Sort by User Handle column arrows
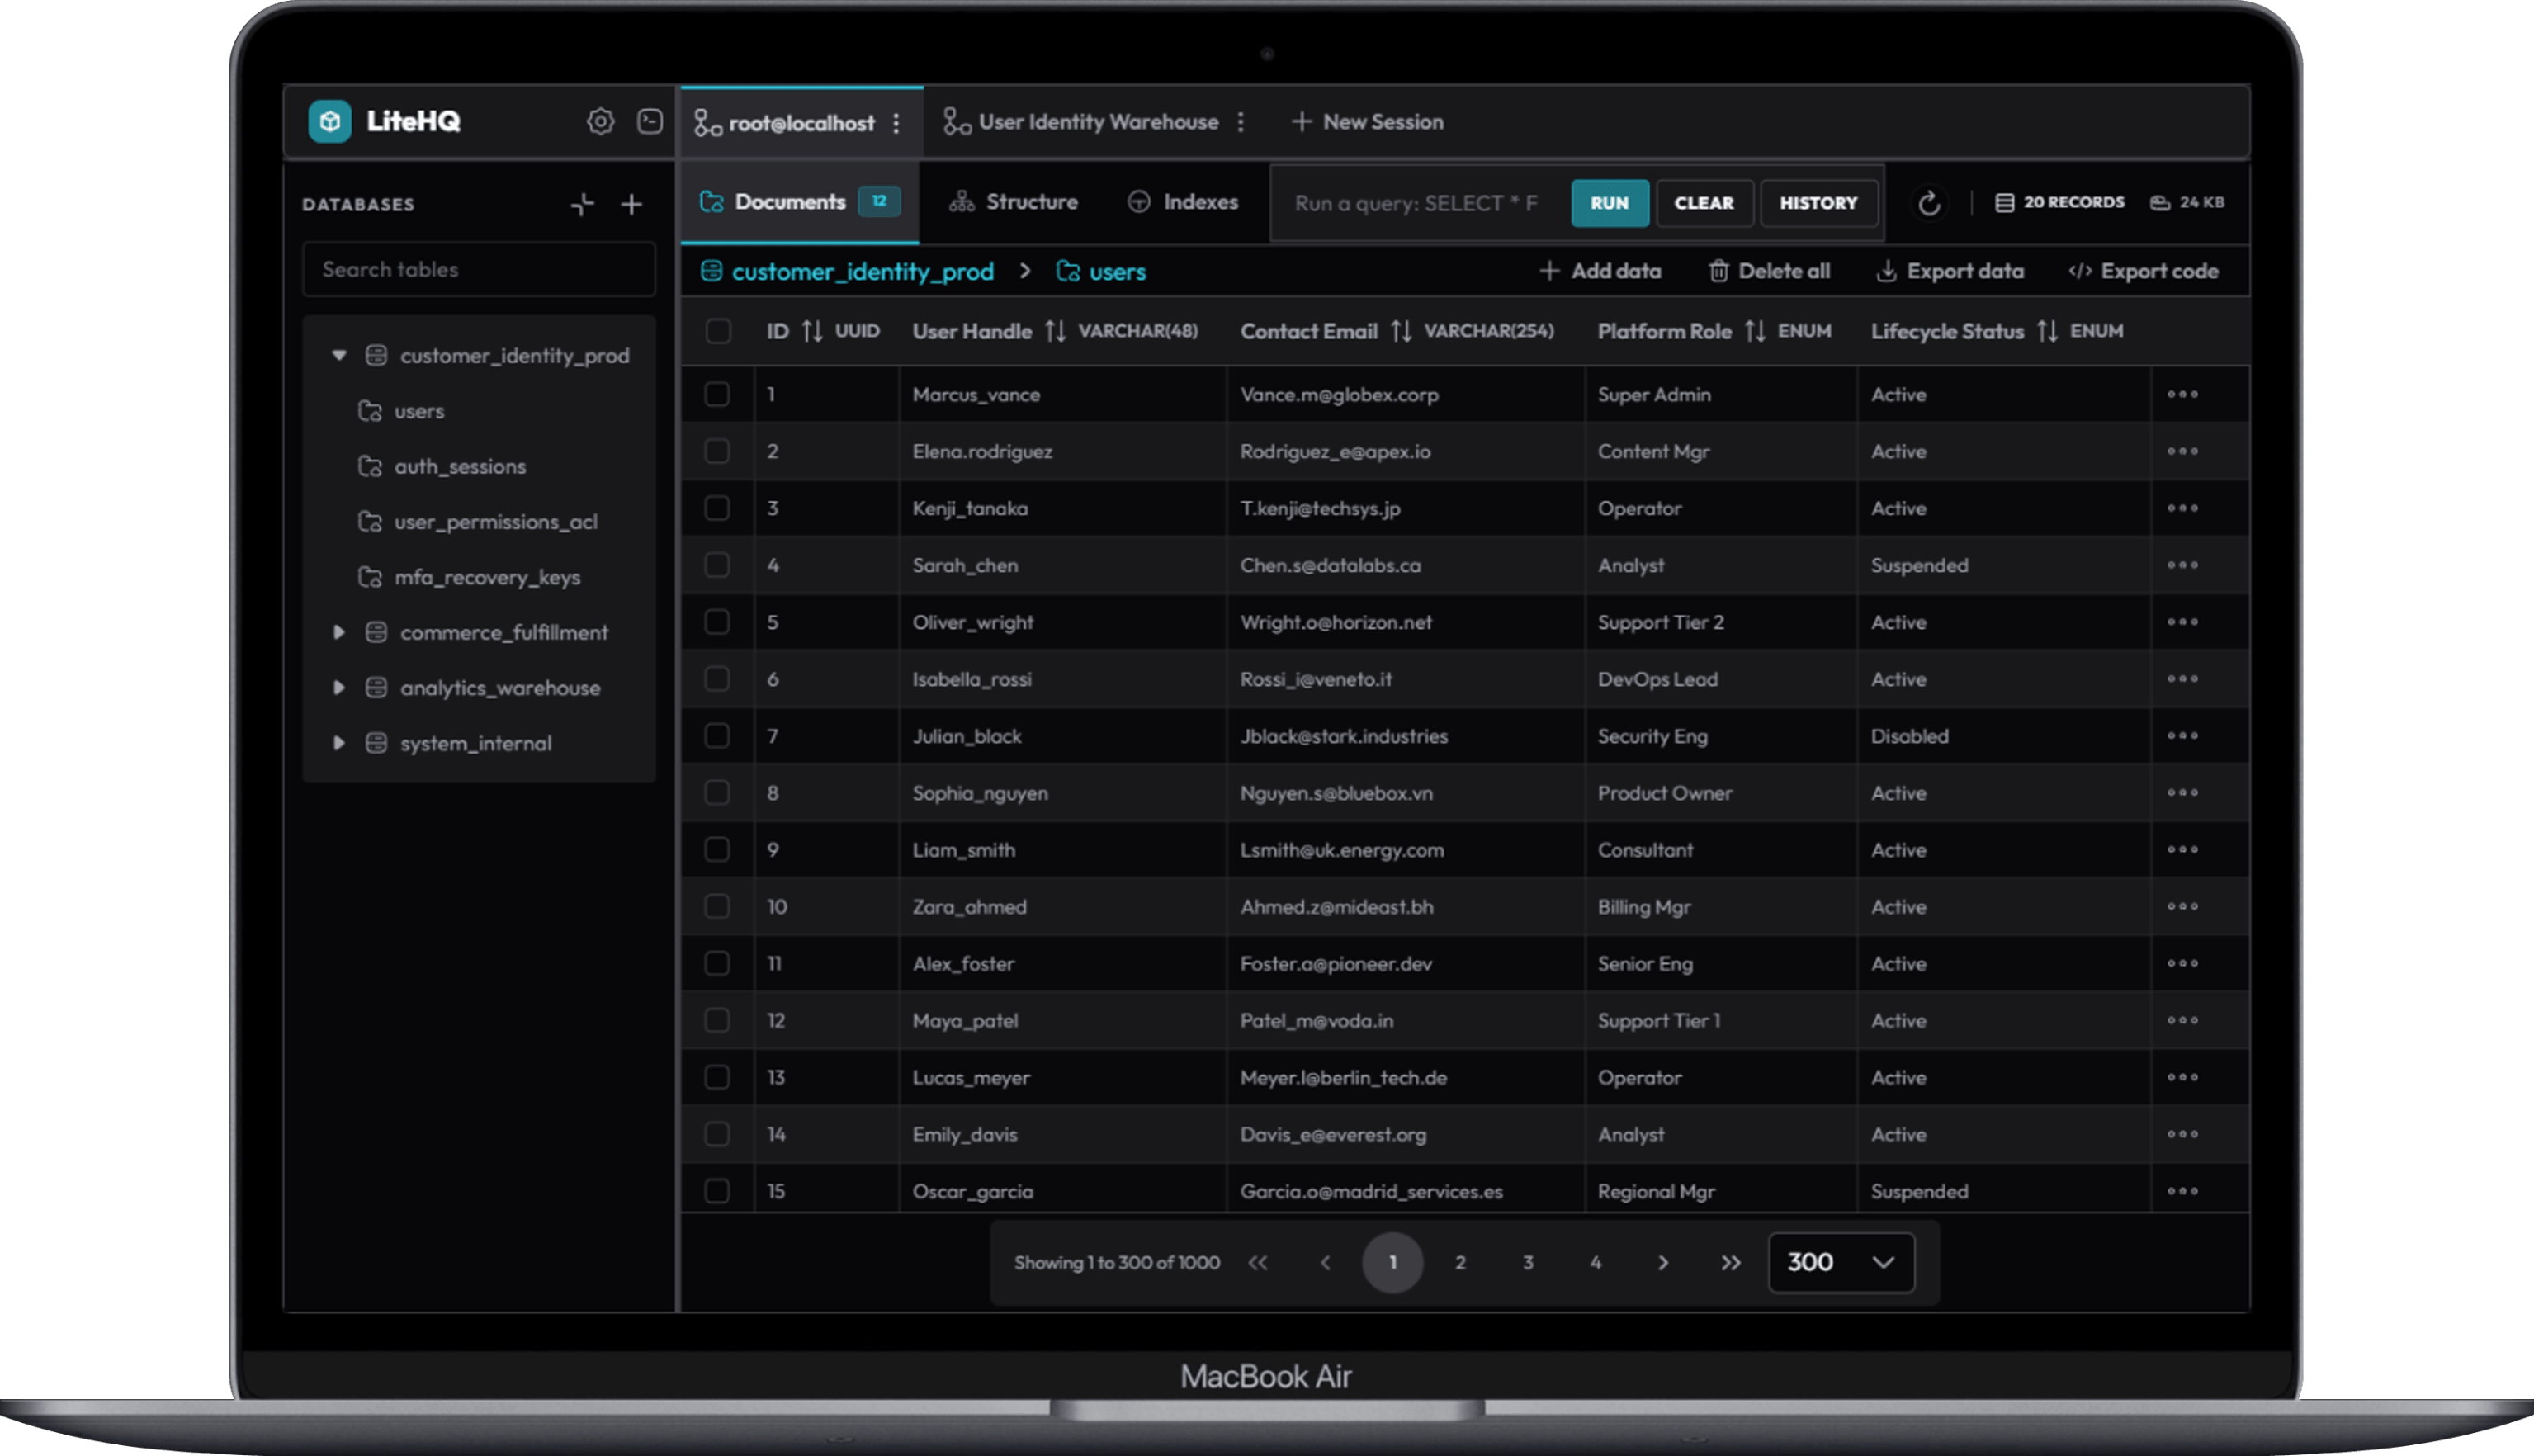This screenshot has height=1456, width=2534. click(x=1055, y=331)
